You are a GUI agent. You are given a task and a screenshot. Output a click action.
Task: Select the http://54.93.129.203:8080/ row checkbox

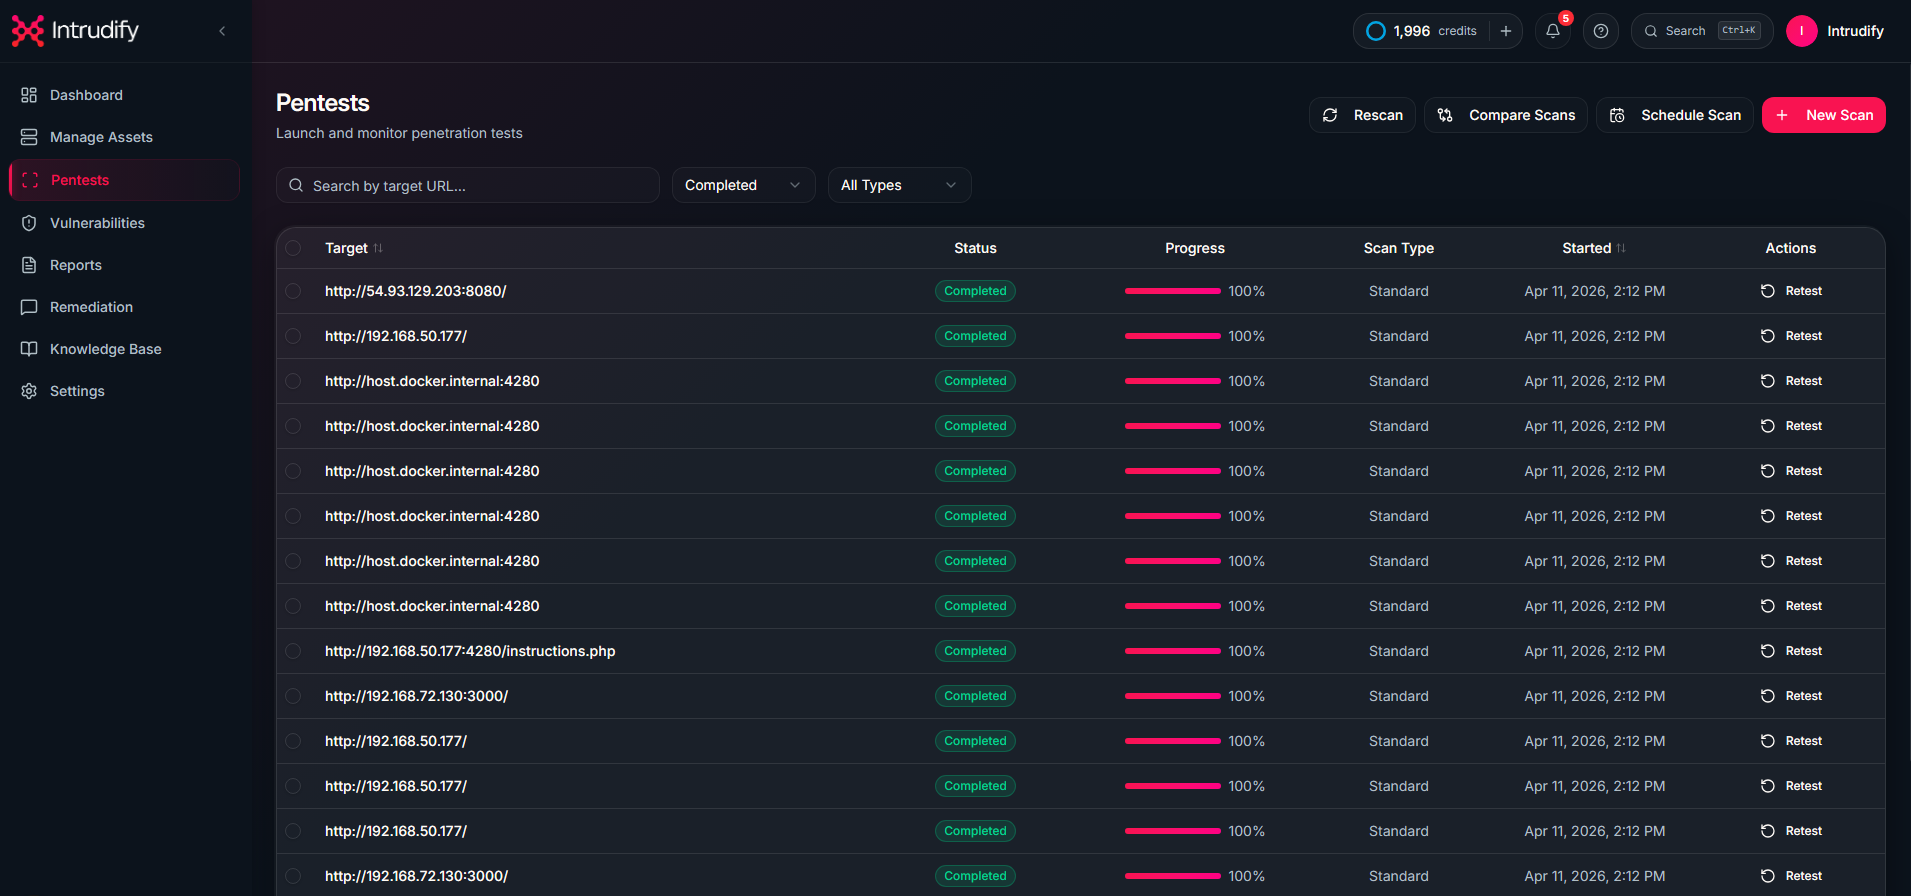pyautogui.click(x=293, y=291)
